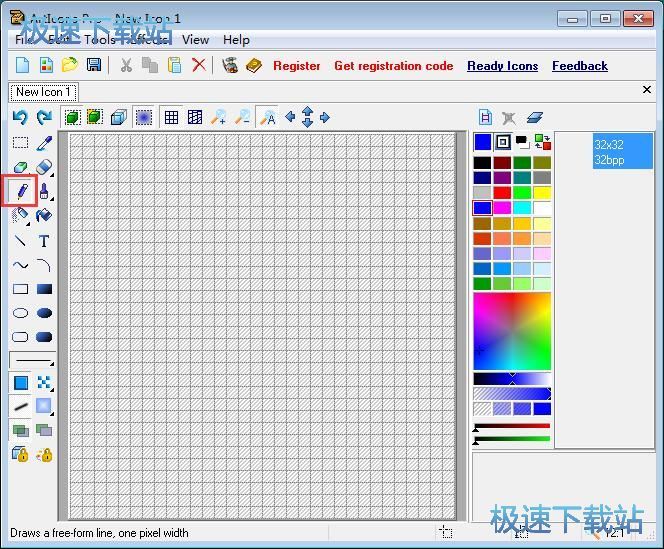Open the Help menu

tap(236, 40)
